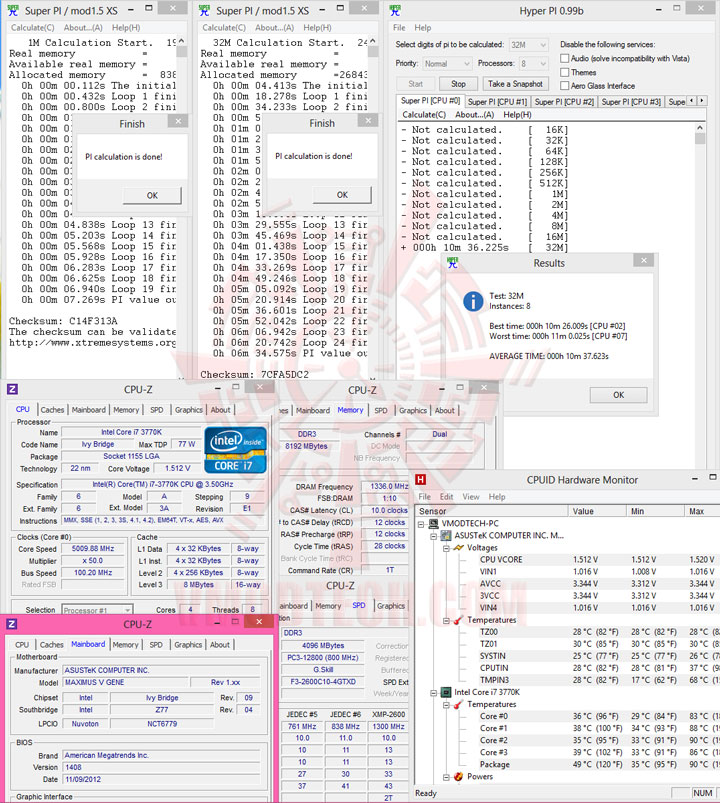
Task: Click the blue info icon in the Results dialog
Action: [473, 301]
